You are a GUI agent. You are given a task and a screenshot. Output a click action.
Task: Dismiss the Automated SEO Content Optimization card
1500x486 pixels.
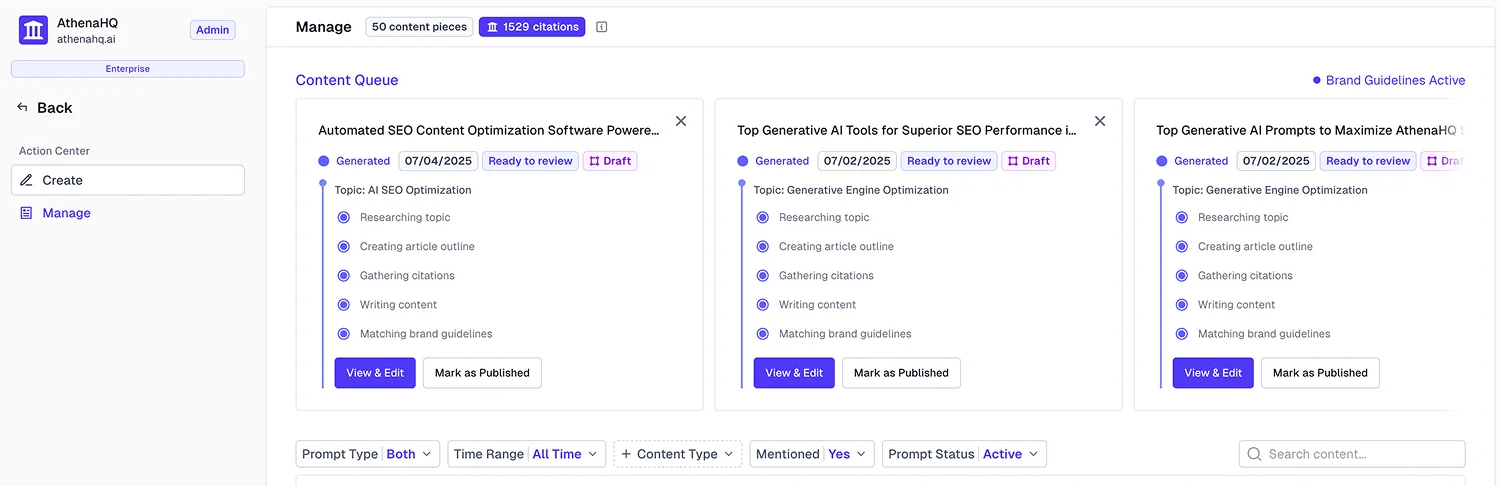pos(681,121)
